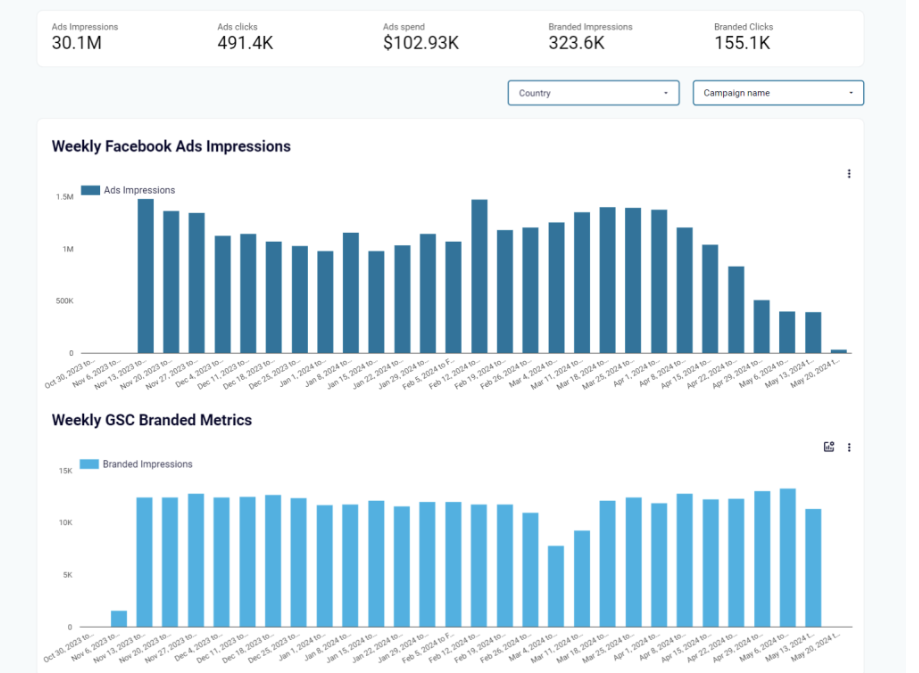Open the Weekly Facebook Ads Impressions chart options menu
919x673 pixels.
[849, 174]
